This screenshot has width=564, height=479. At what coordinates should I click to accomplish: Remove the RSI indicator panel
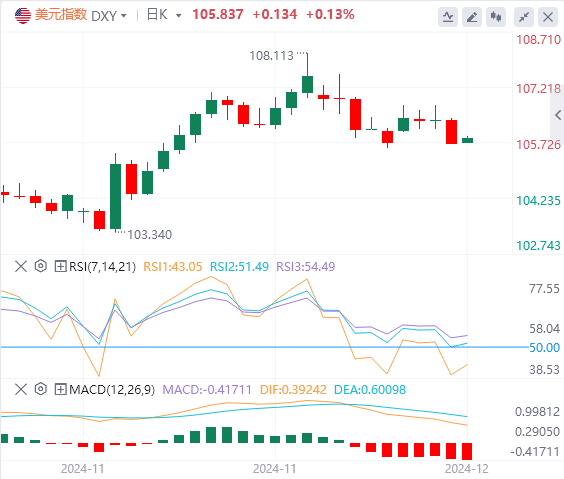pyautogui.click(x=21, y=266)
